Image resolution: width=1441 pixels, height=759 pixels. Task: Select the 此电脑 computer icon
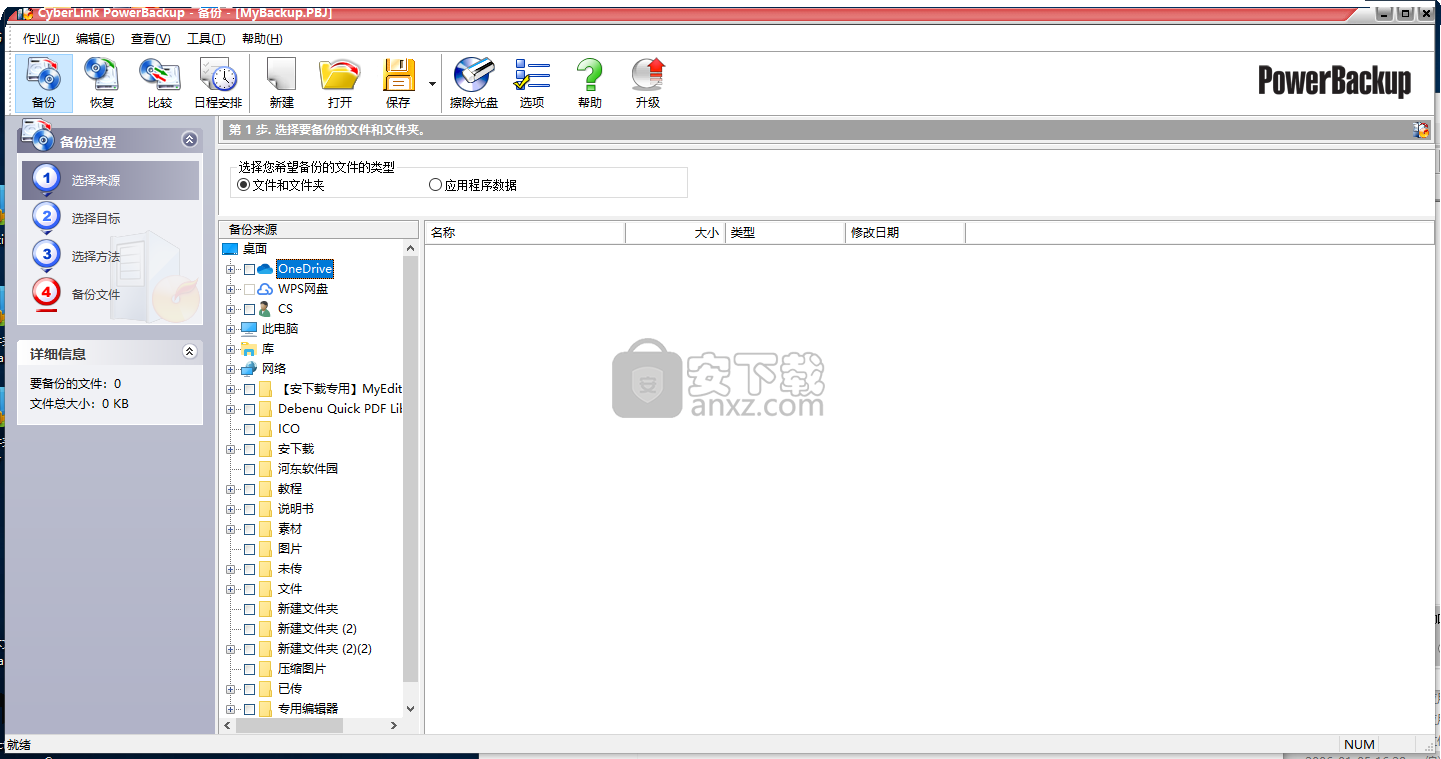pyautogui.click(x=249, y=329)
